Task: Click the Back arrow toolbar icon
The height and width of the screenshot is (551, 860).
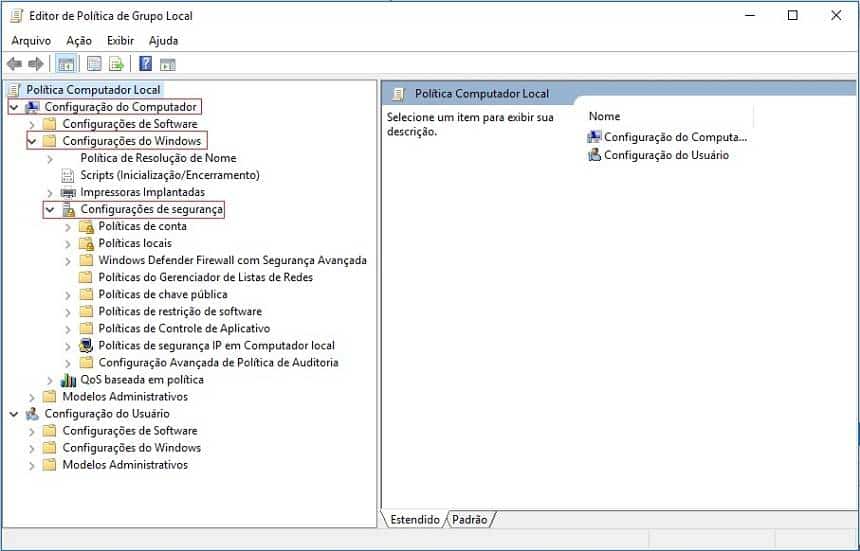Action: (x=15, y=64)
